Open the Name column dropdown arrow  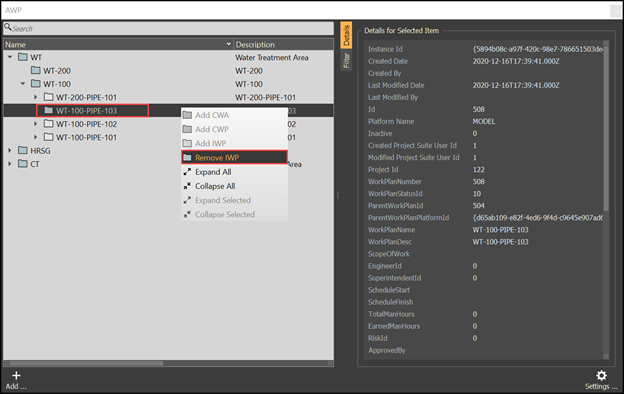point(228,44)
